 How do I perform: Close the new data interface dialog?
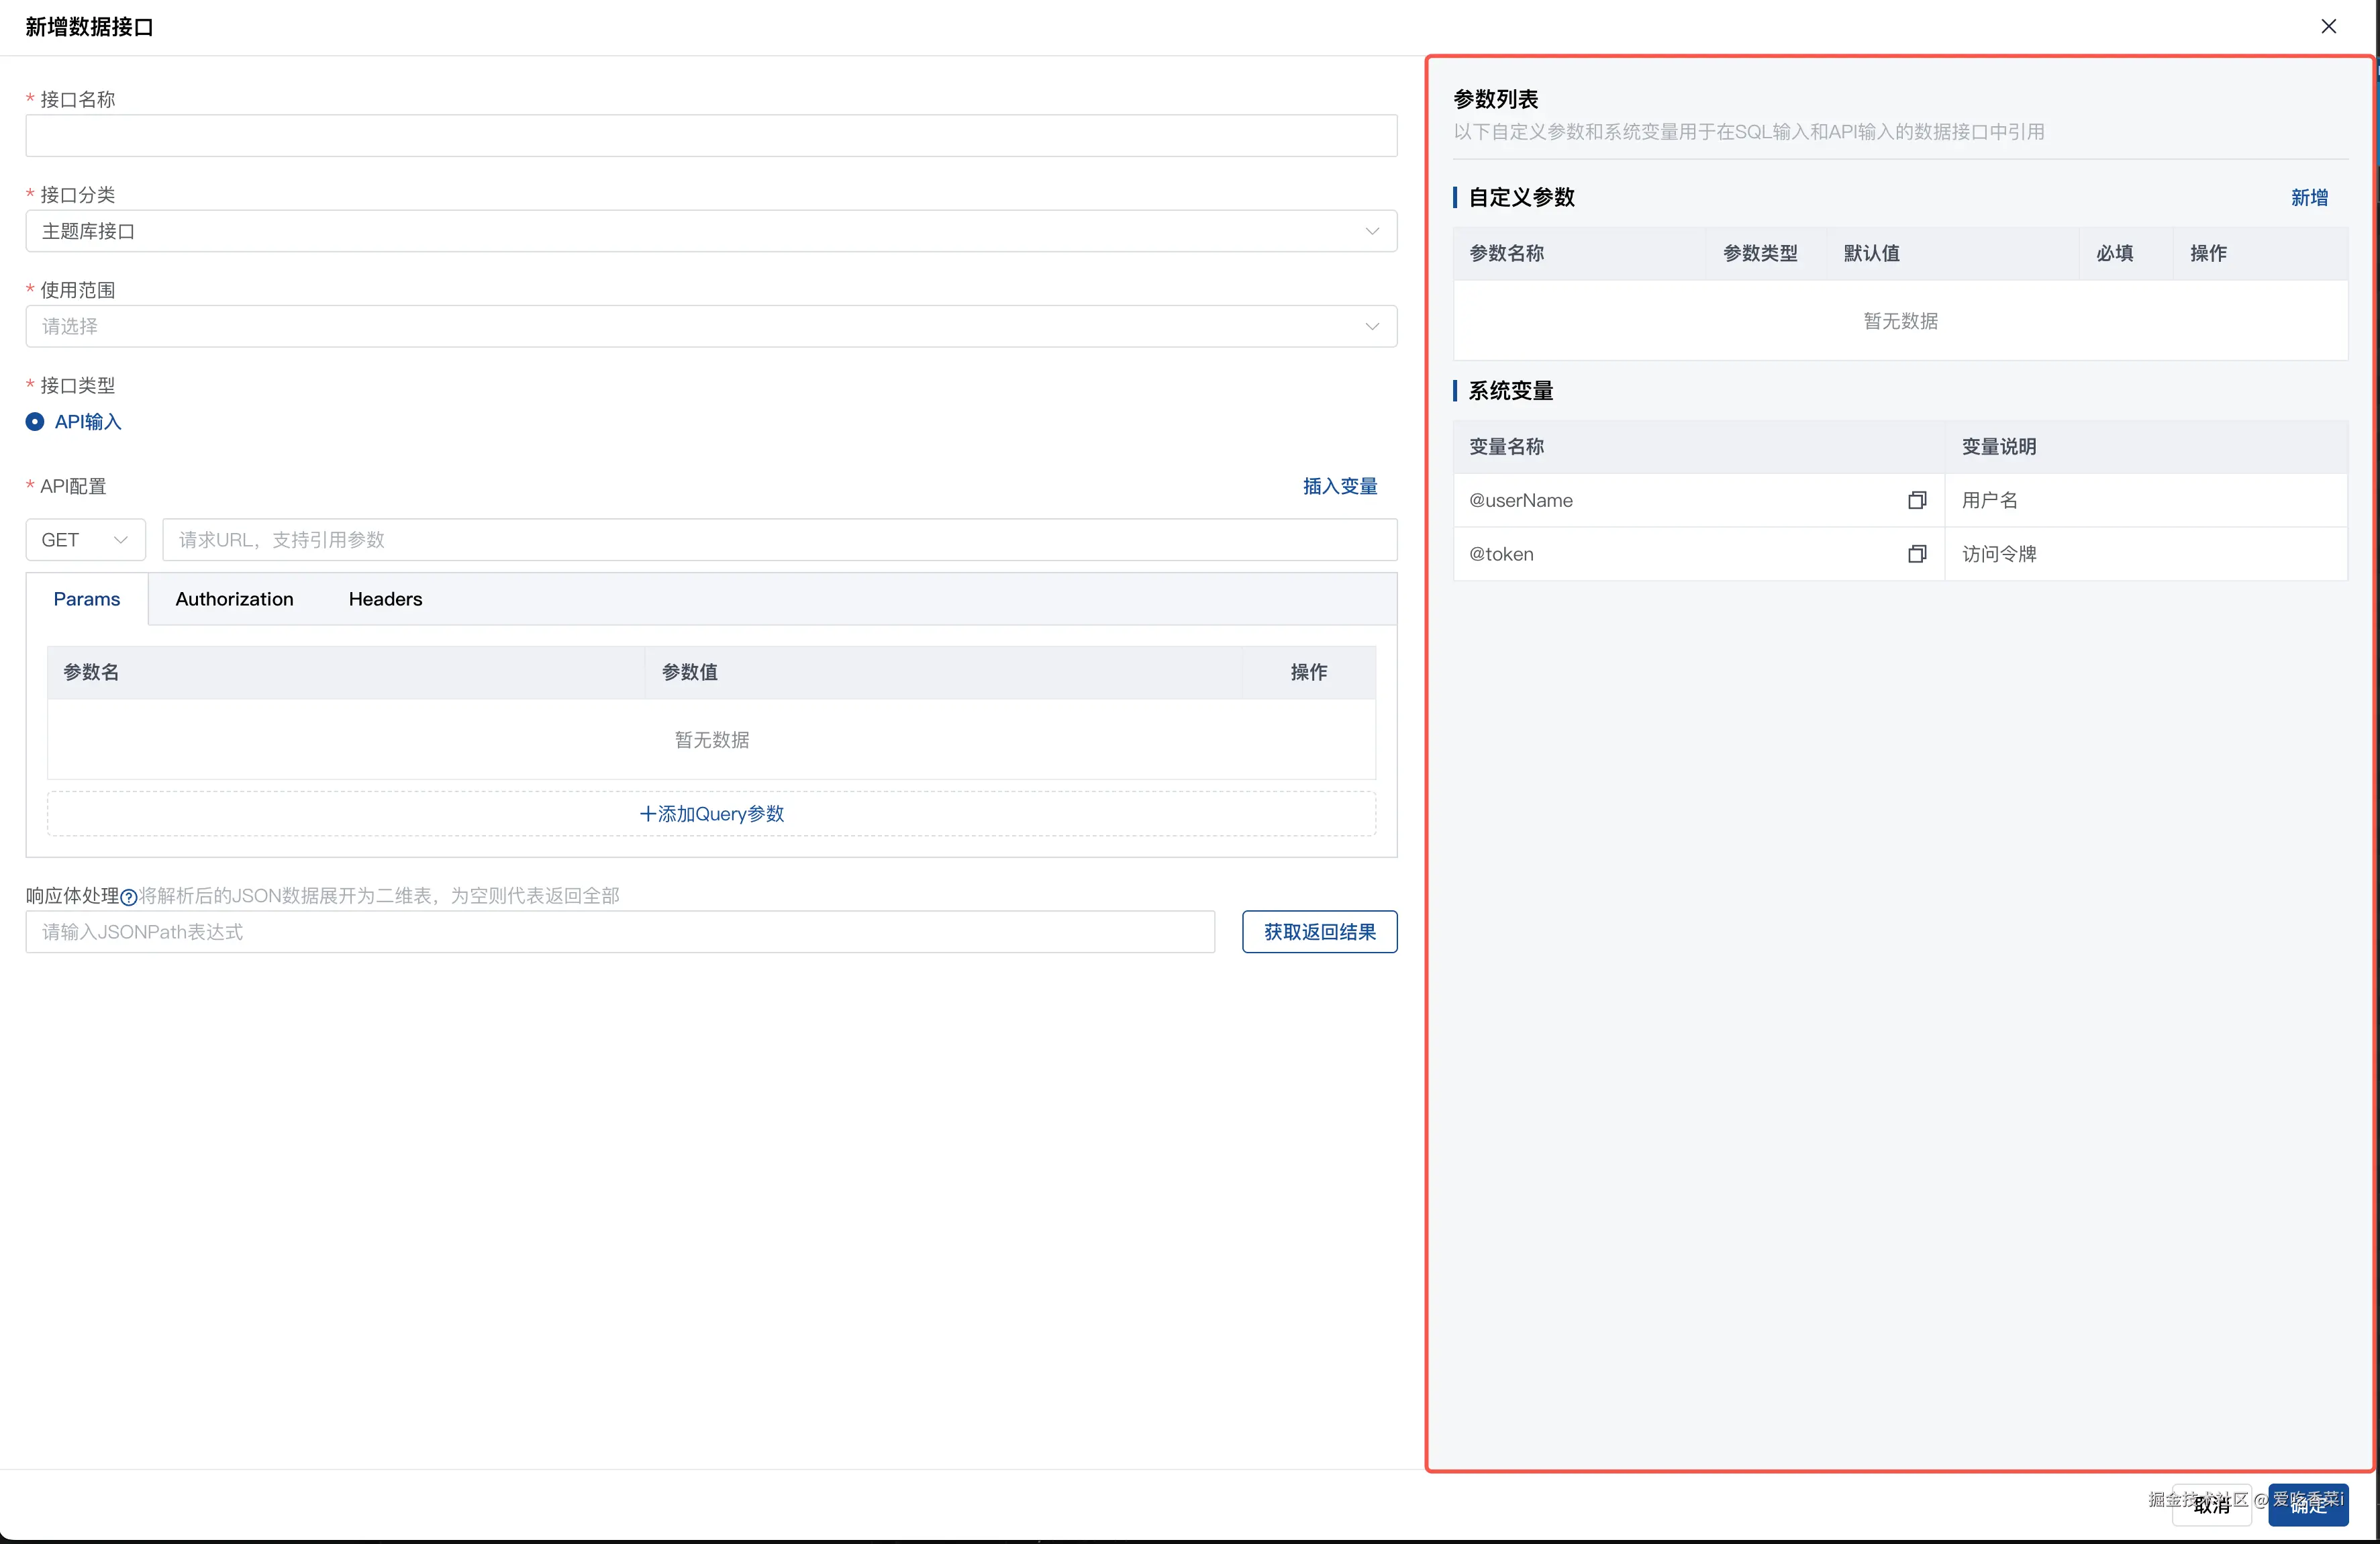pyautogui.click(x=2328, y=27)
